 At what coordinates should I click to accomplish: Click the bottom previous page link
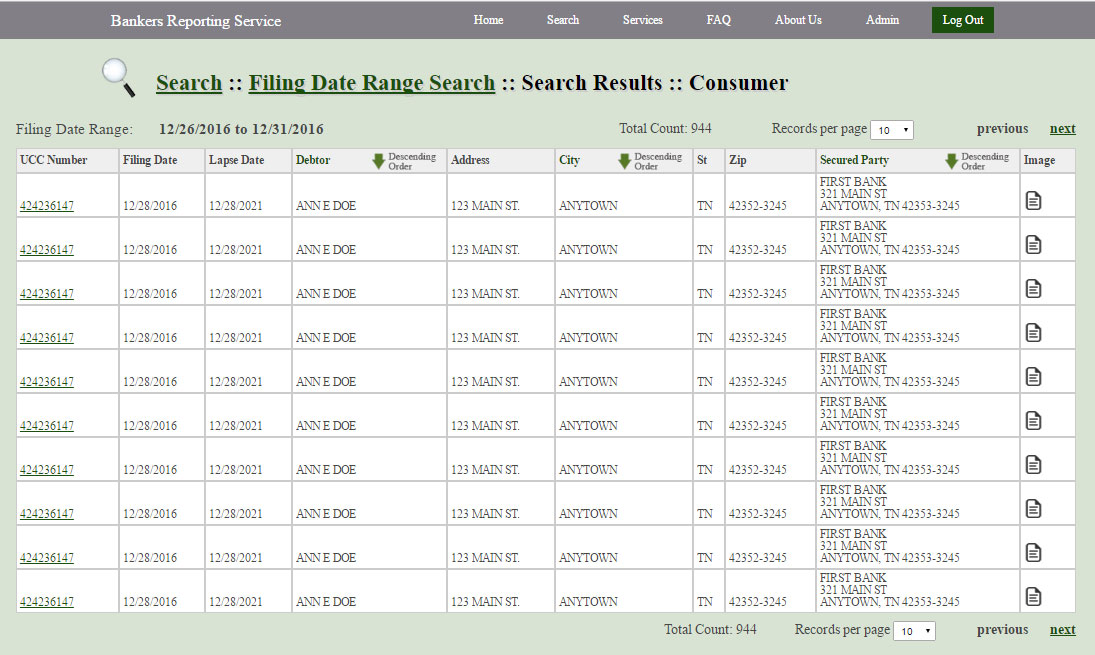(1002, 630)
